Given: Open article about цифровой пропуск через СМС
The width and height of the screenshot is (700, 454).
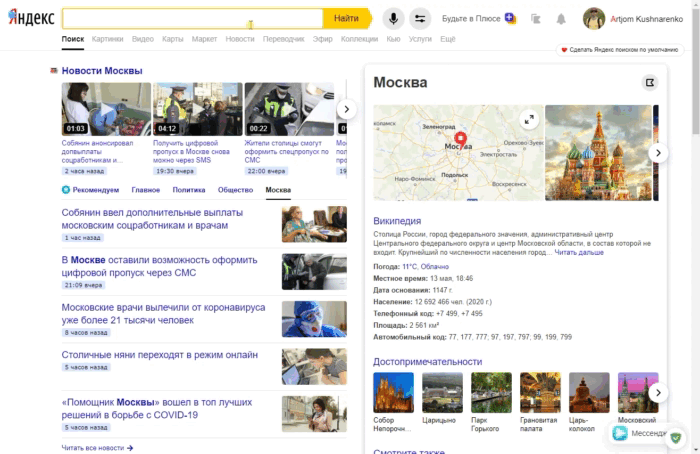Looking at the screenshot, I should click(159, 266).
